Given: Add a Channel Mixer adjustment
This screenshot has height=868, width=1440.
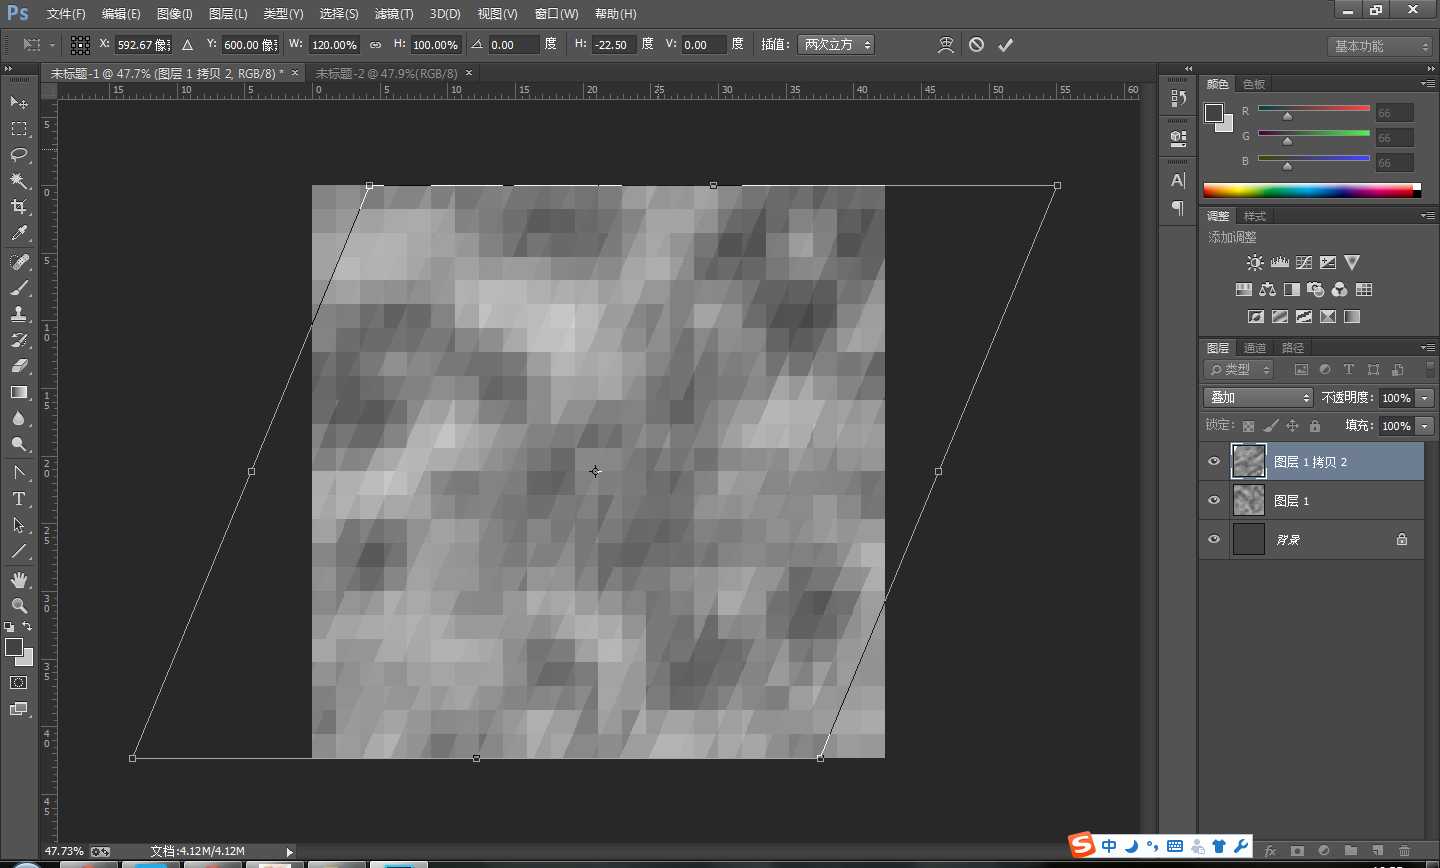Looking at the screenshot, I should [x=1340, y=290].
